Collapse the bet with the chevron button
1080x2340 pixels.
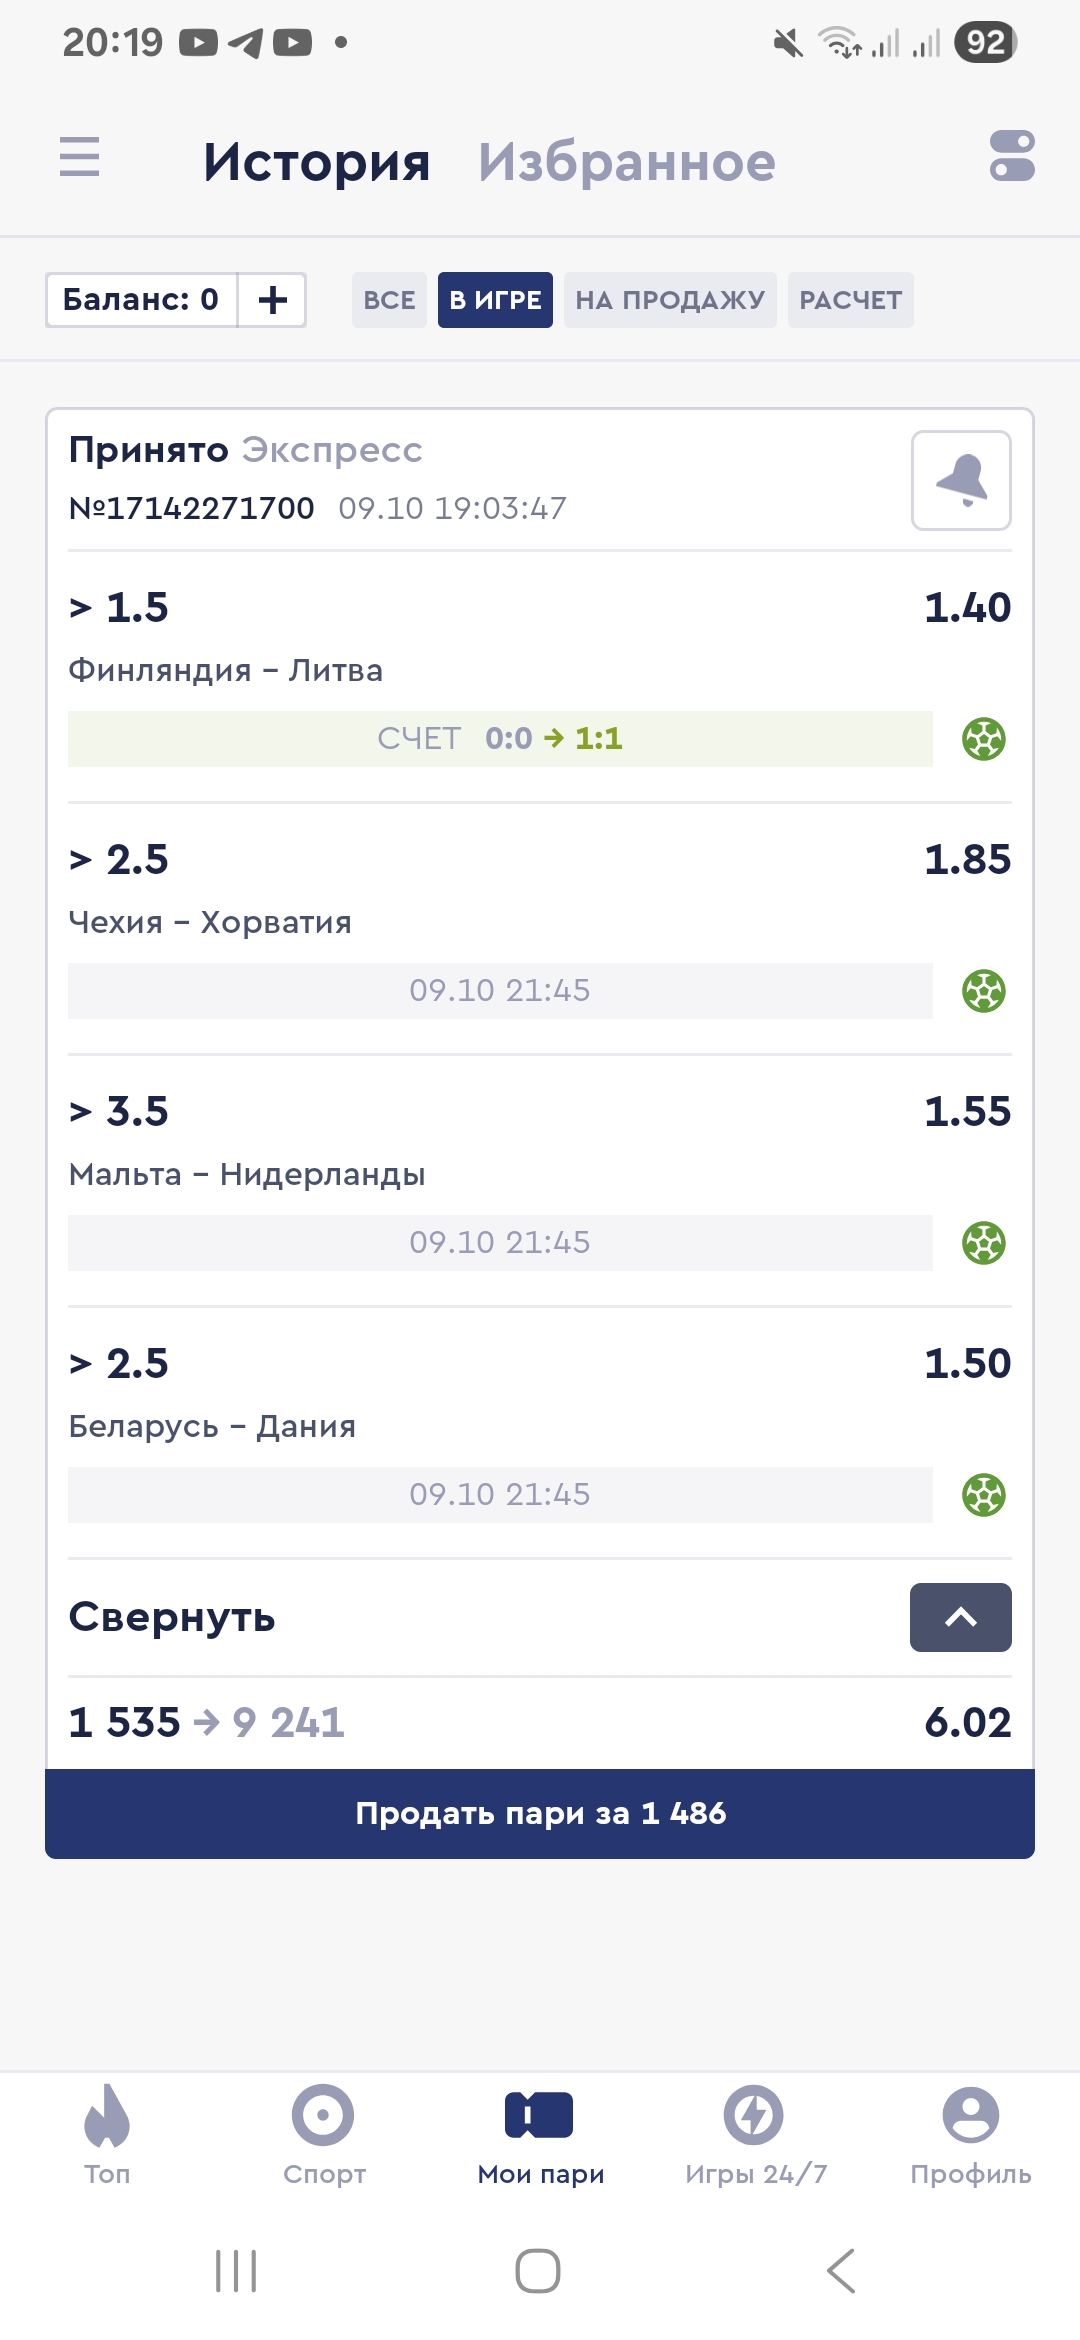pyautogui.click(x=960, y=1617)
